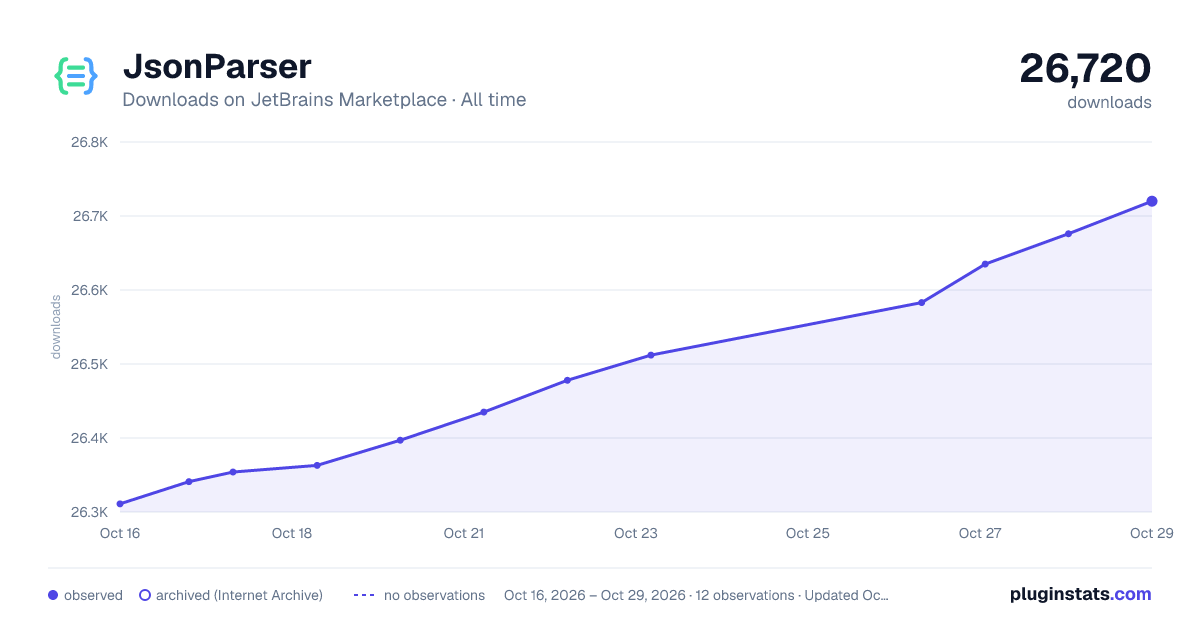The image size is (1200, 630).
Task: Select the data point above Oct 27
Action: [985, 264]
